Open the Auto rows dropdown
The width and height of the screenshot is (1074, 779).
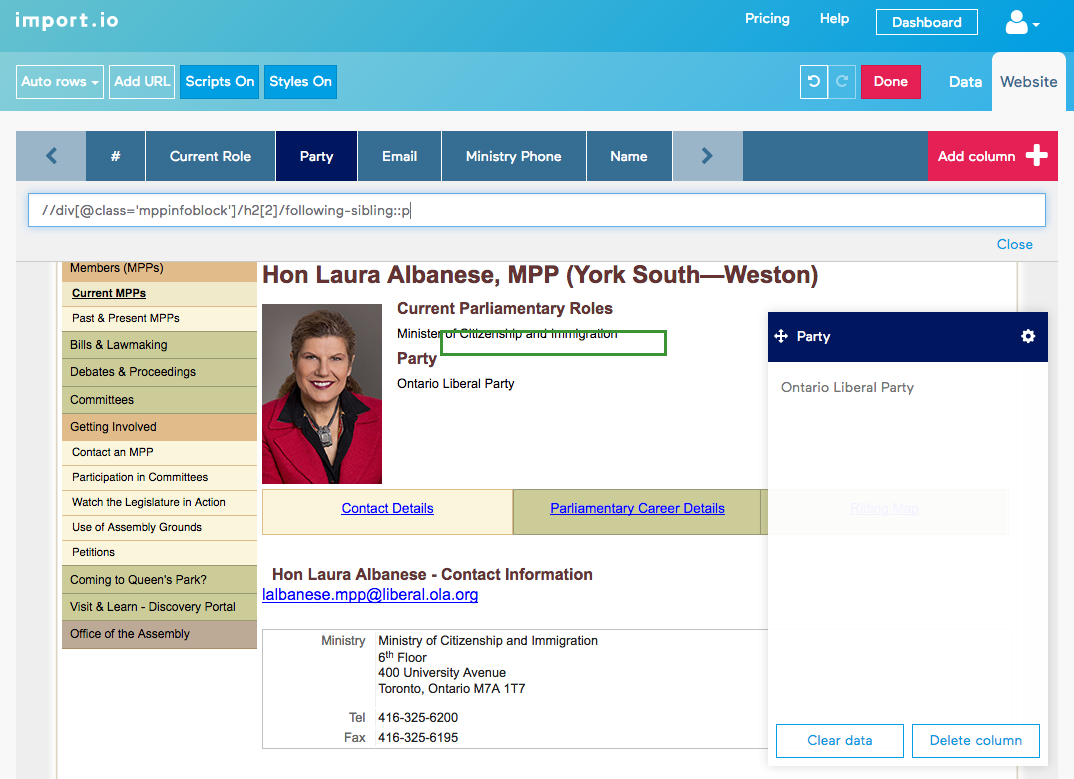coord(60,82)
